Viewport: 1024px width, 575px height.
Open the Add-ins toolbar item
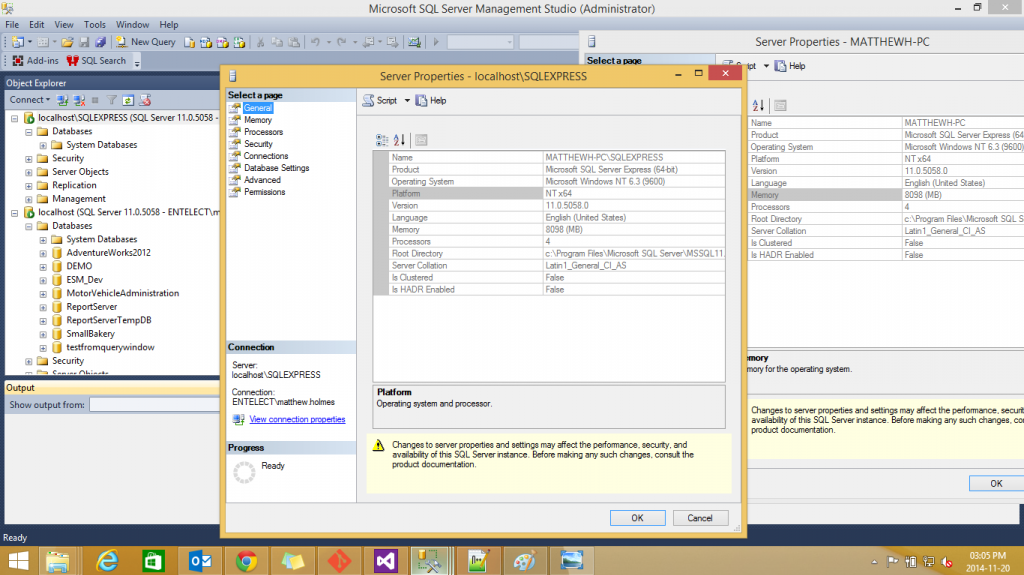pos(36,61)
